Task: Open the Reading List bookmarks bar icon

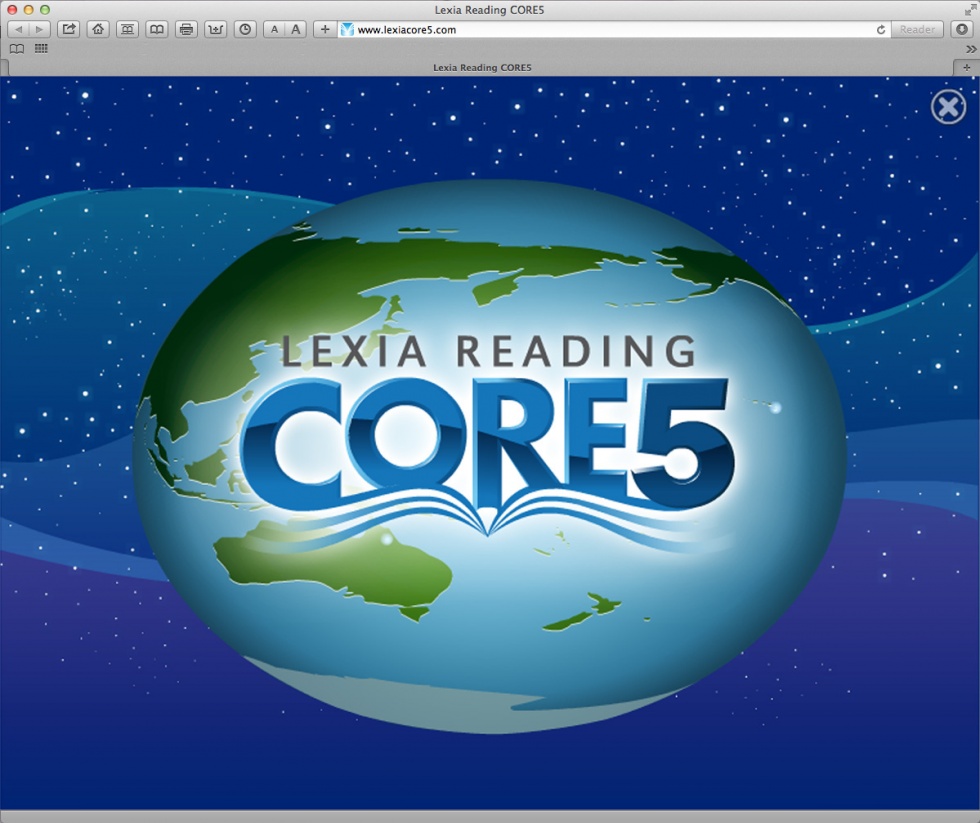Action: [16, 48]
